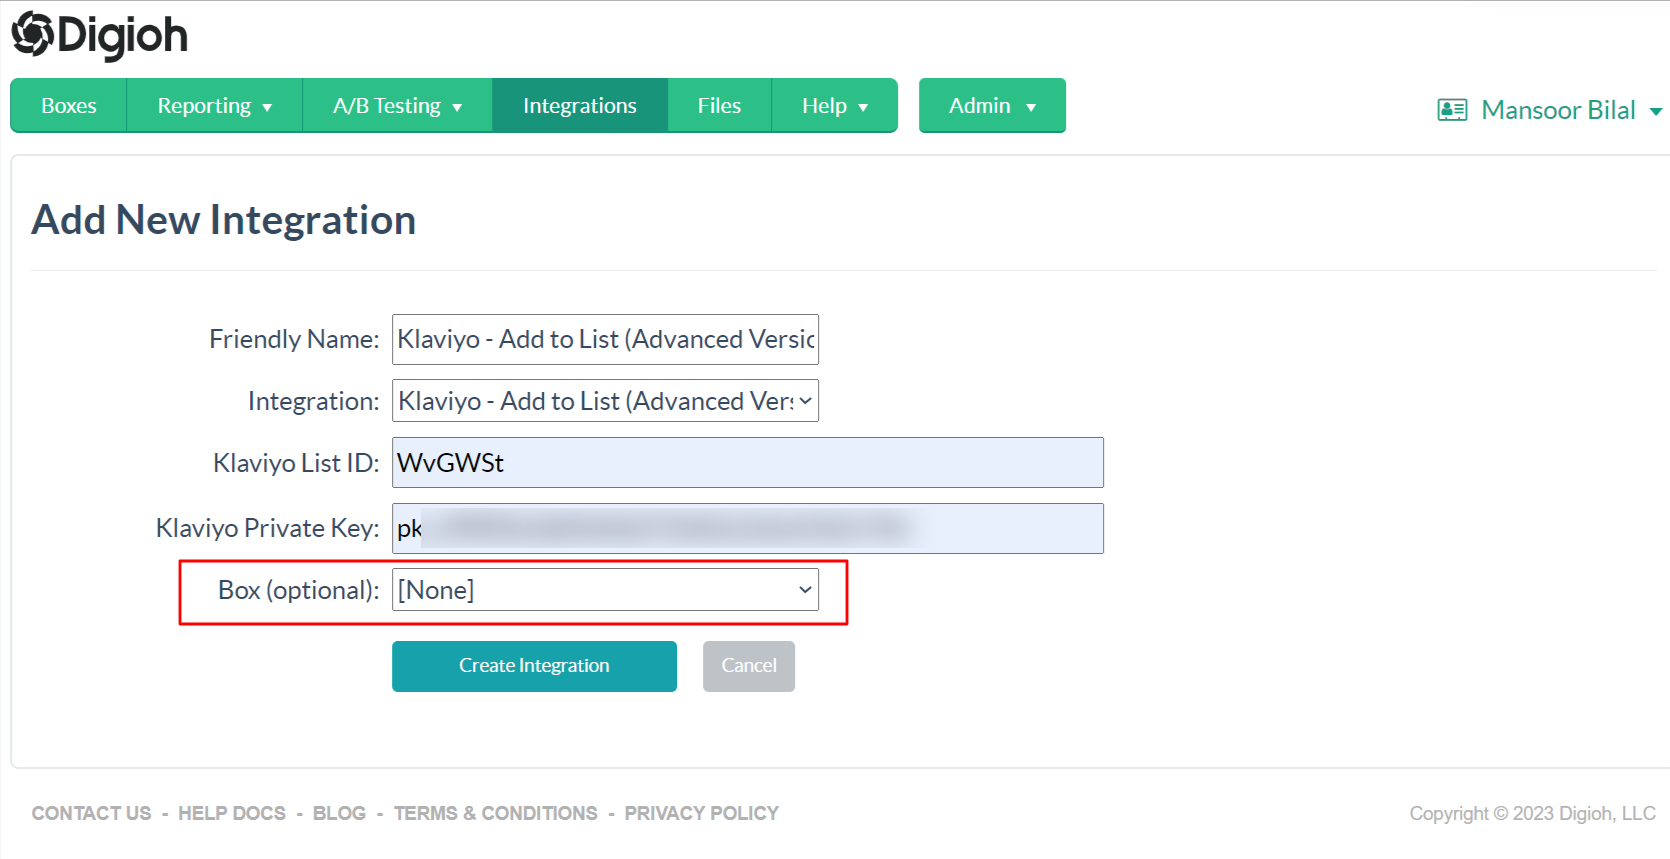Click the Friendly Name input field

[x=605, y=339]
